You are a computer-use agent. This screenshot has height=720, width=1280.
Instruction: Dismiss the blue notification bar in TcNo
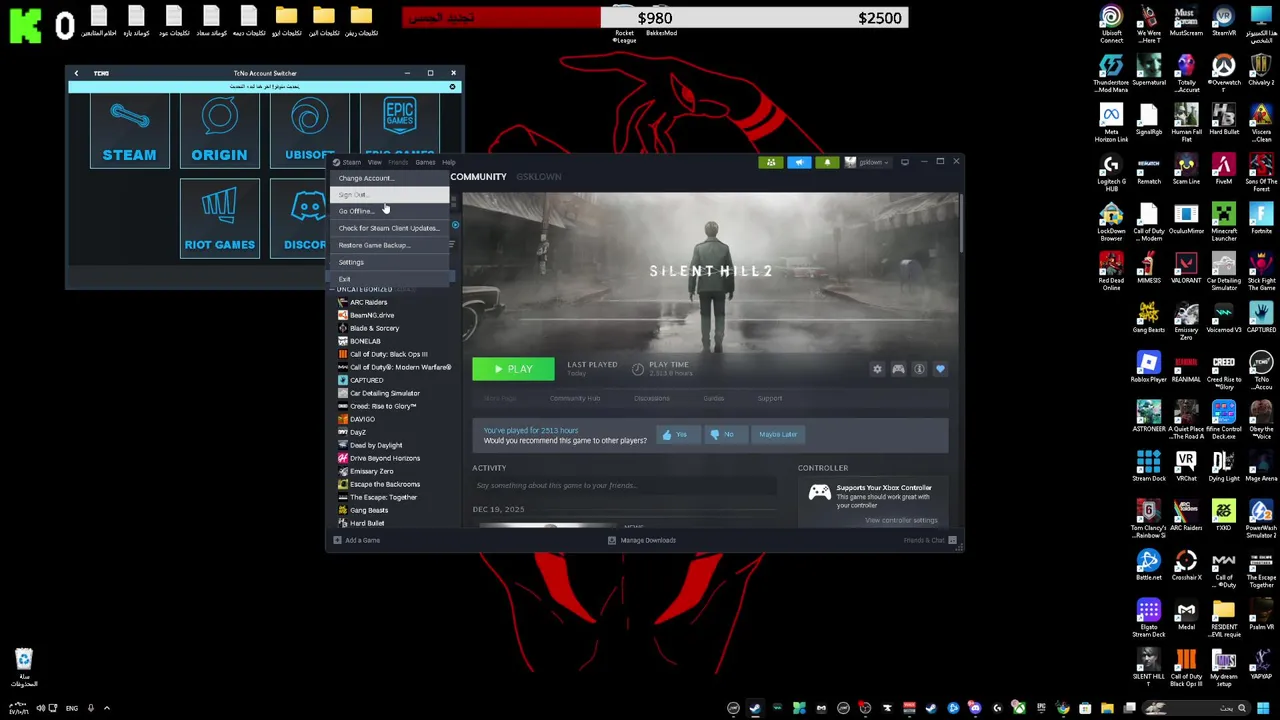[452, 87]
